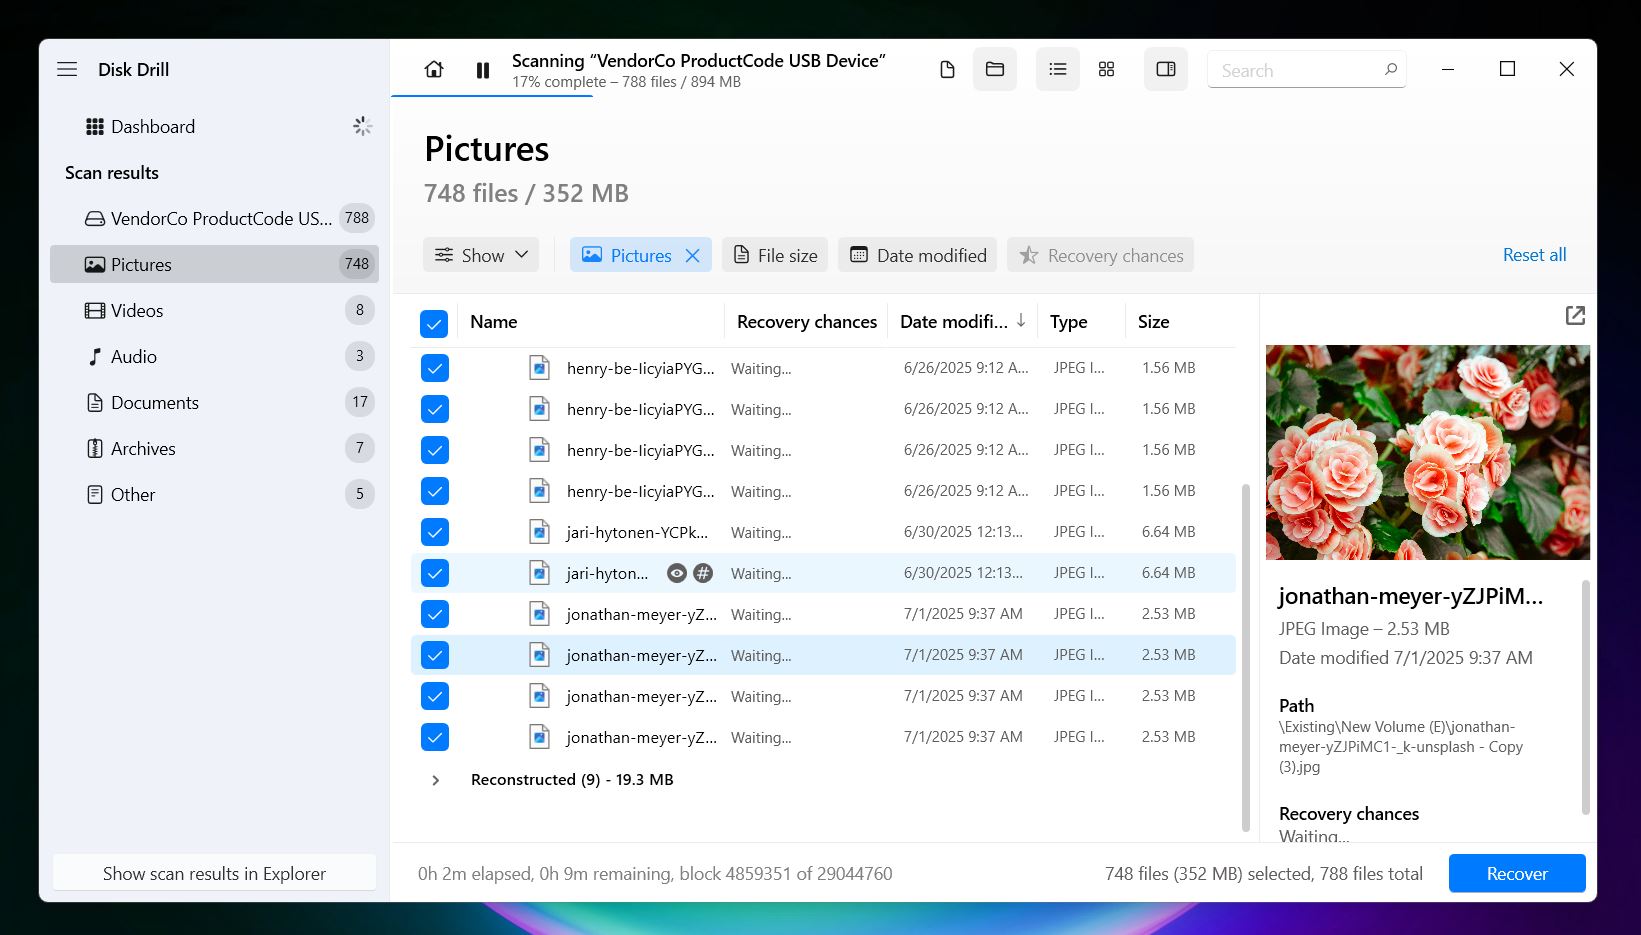Open the Show filter dropdown
Screen dimensions: 1641x935
pyautogui.click(x=481, y=255)
